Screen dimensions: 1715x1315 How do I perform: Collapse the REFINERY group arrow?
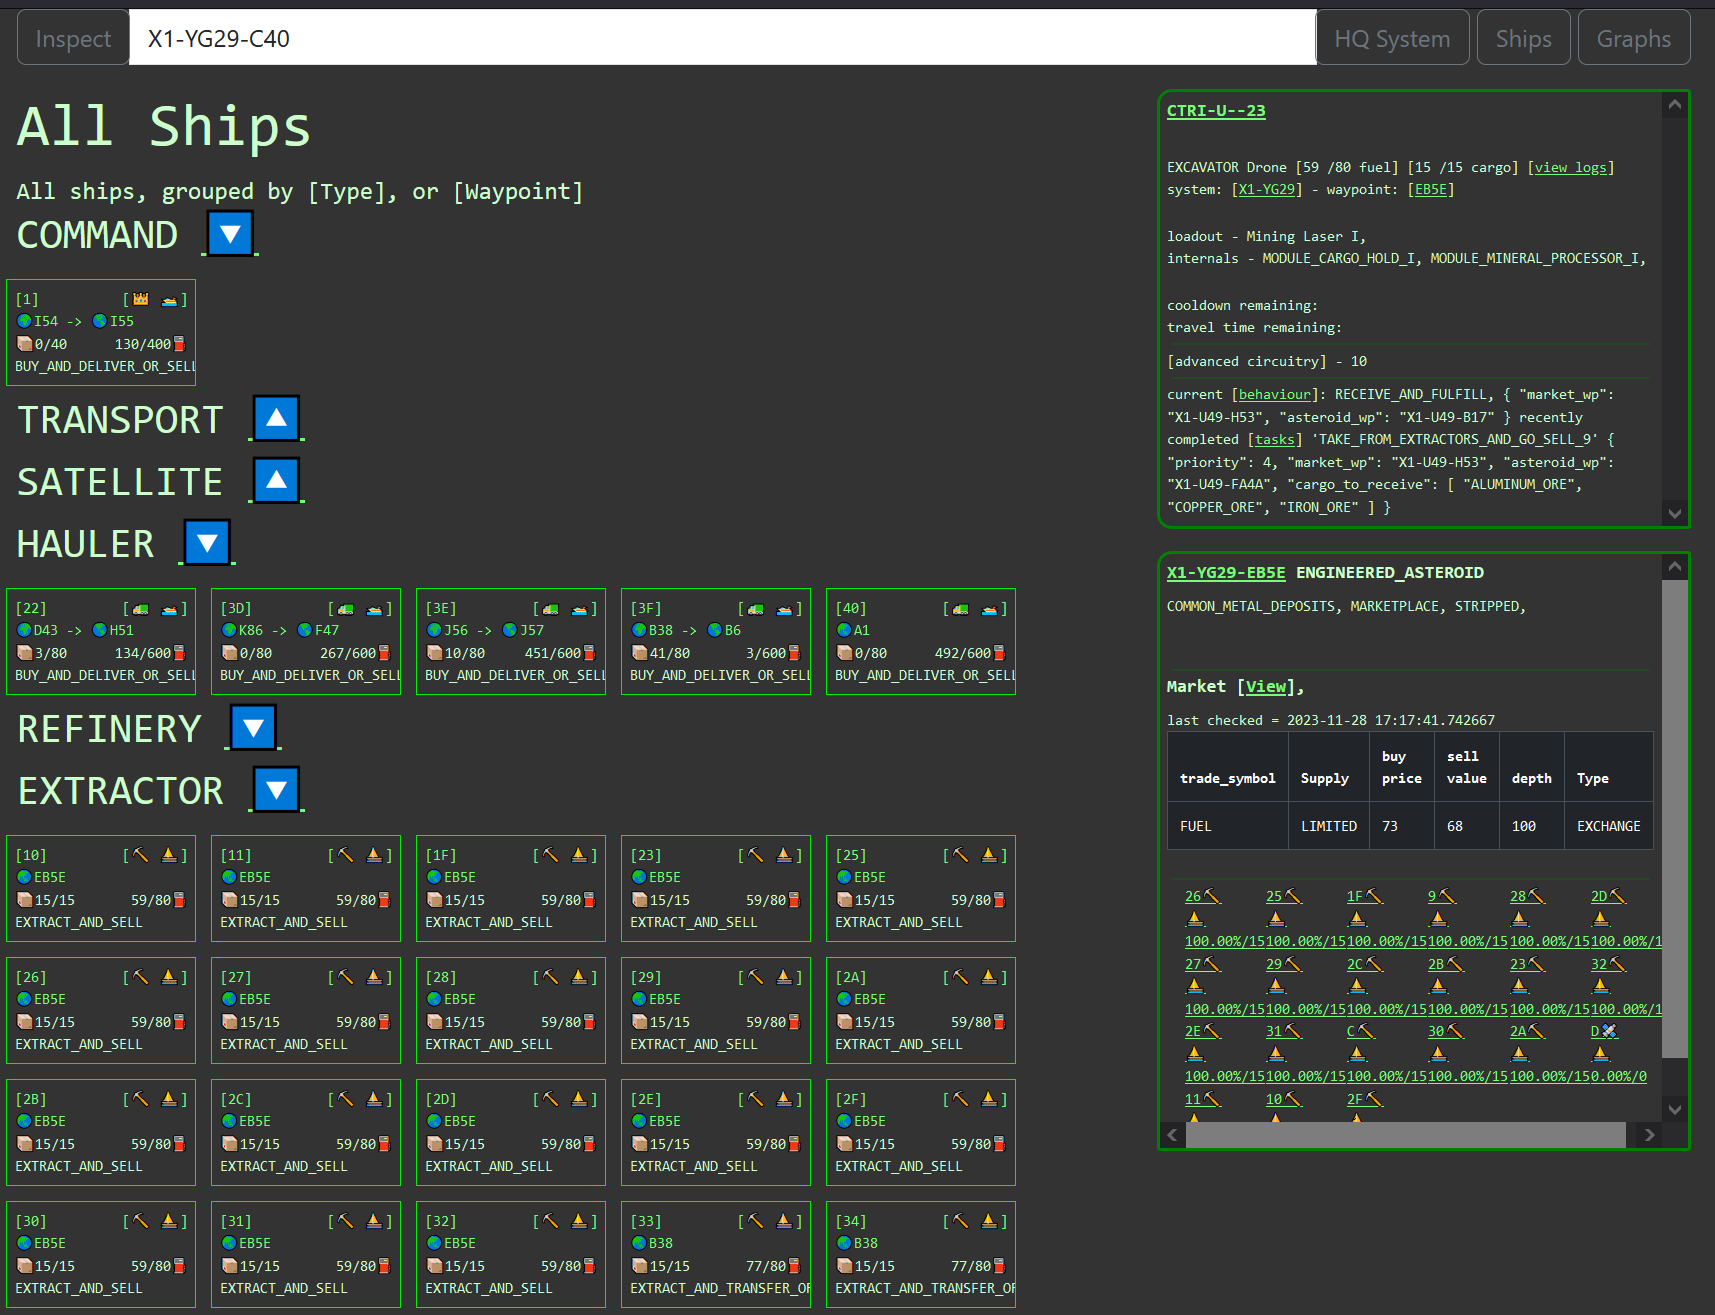(x=252, y=727)
